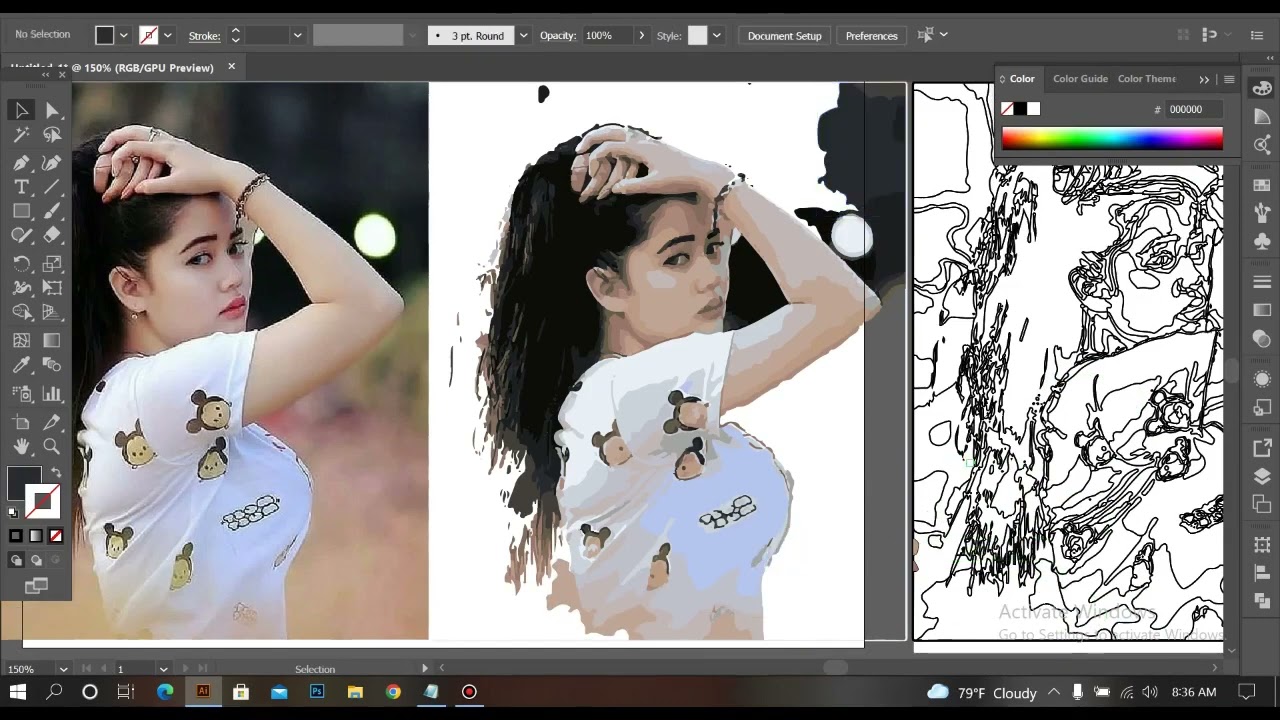The width and height of the screenshot is (1280, 720).
Task: Switch to Gradient paint mode
Action: (x=36, y=536)
